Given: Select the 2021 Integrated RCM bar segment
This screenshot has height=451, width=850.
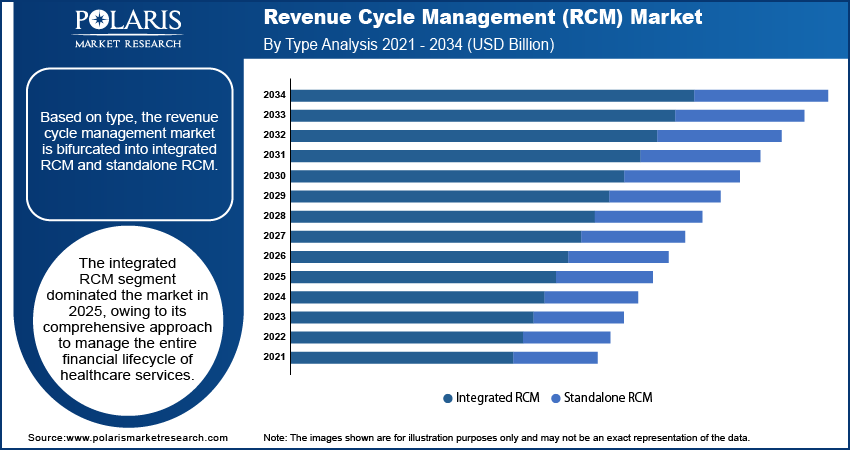Looking at the screenshot, I should [402, 357].
